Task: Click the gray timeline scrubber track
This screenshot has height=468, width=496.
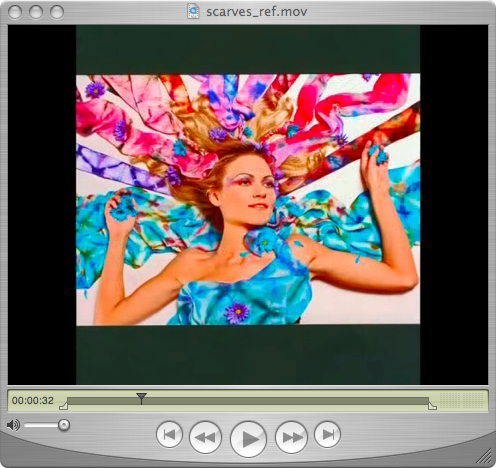Action: click(248, 401)
